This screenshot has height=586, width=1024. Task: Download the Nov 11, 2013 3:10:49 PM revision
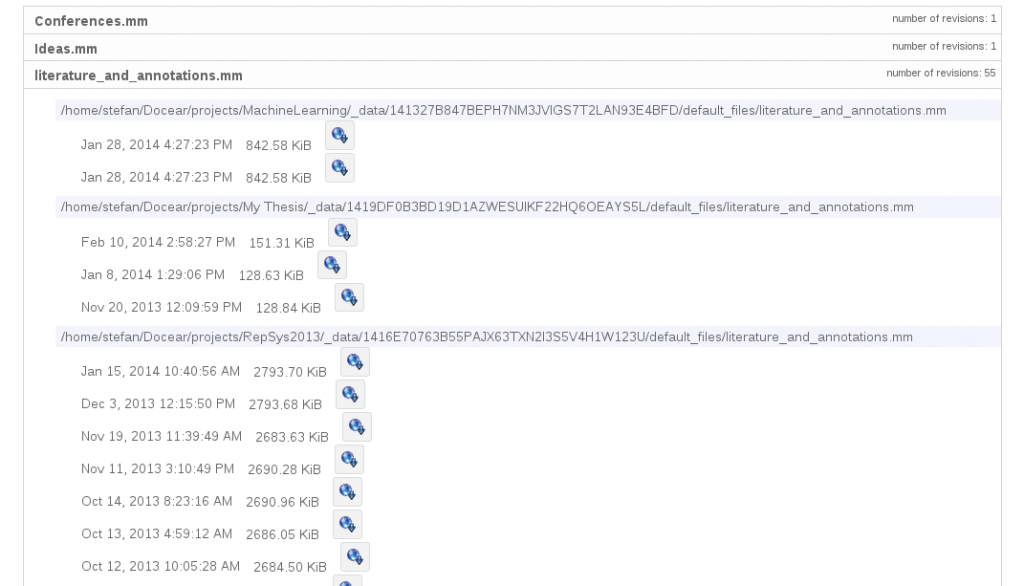349,459
